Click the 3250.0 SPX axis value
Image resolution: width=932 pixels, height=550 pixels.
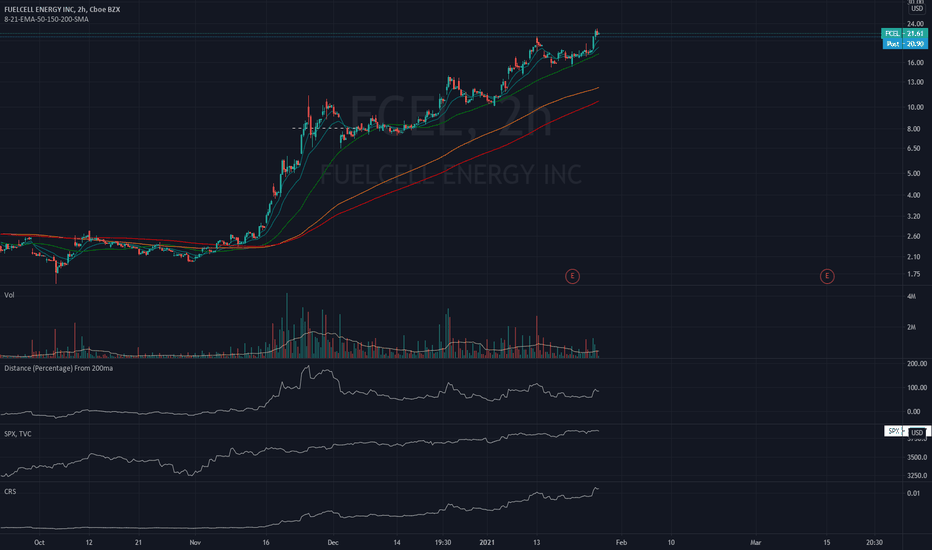[x=917, y=476]
